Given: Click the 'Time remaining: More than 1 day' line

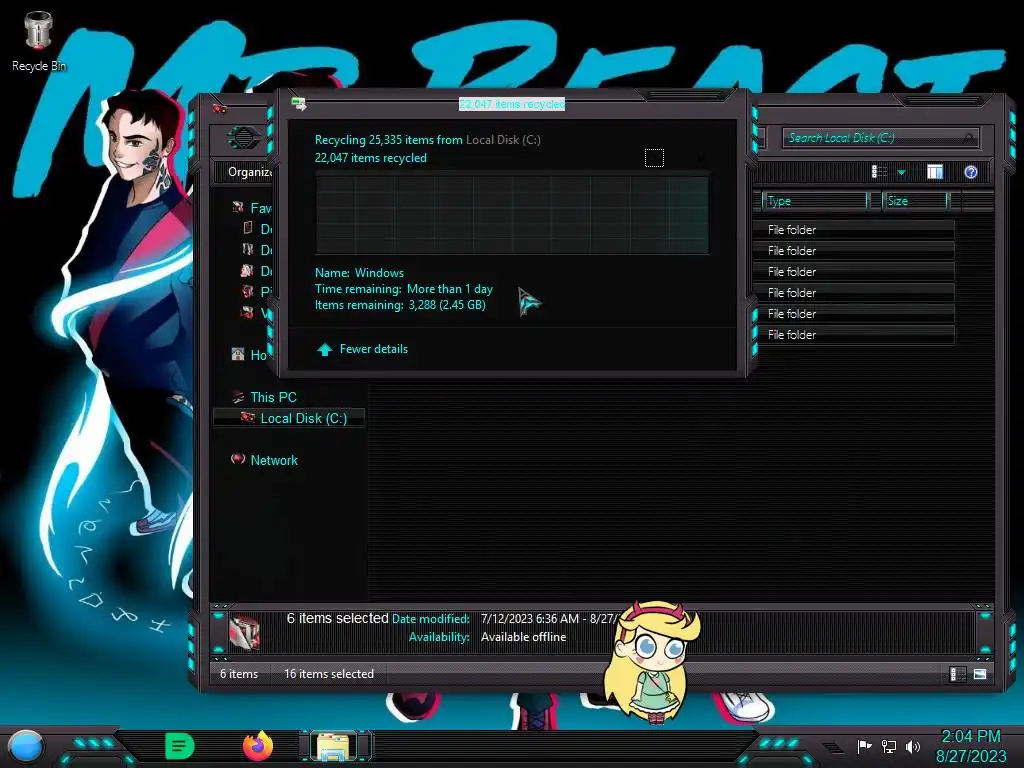Looking at the screenshot, I should click(404, 289).
